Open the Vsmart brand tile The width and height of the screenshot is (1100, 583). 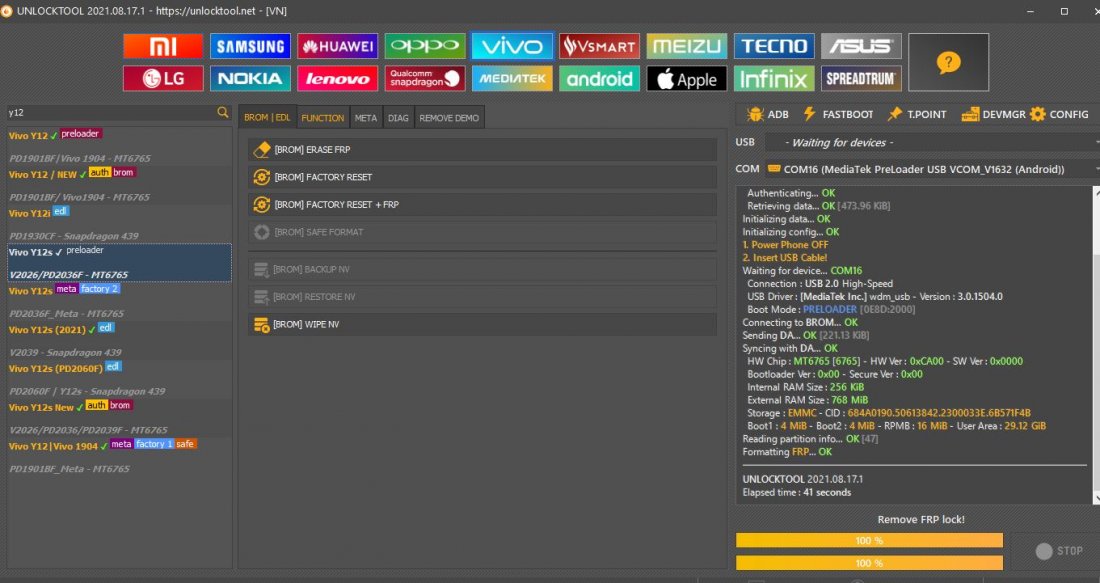[599, 46]
